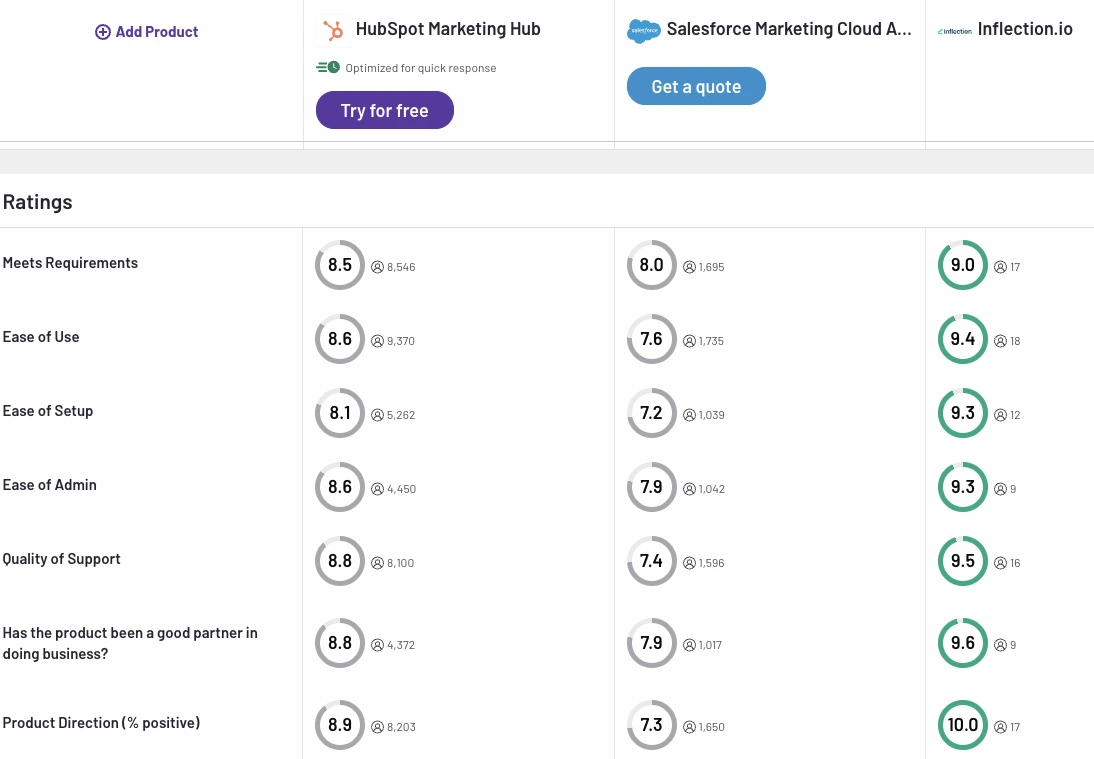Click reviewer icon beside HubSpot 8,546 count
The image size is (1094, 759).
click(x=378, y=267)
